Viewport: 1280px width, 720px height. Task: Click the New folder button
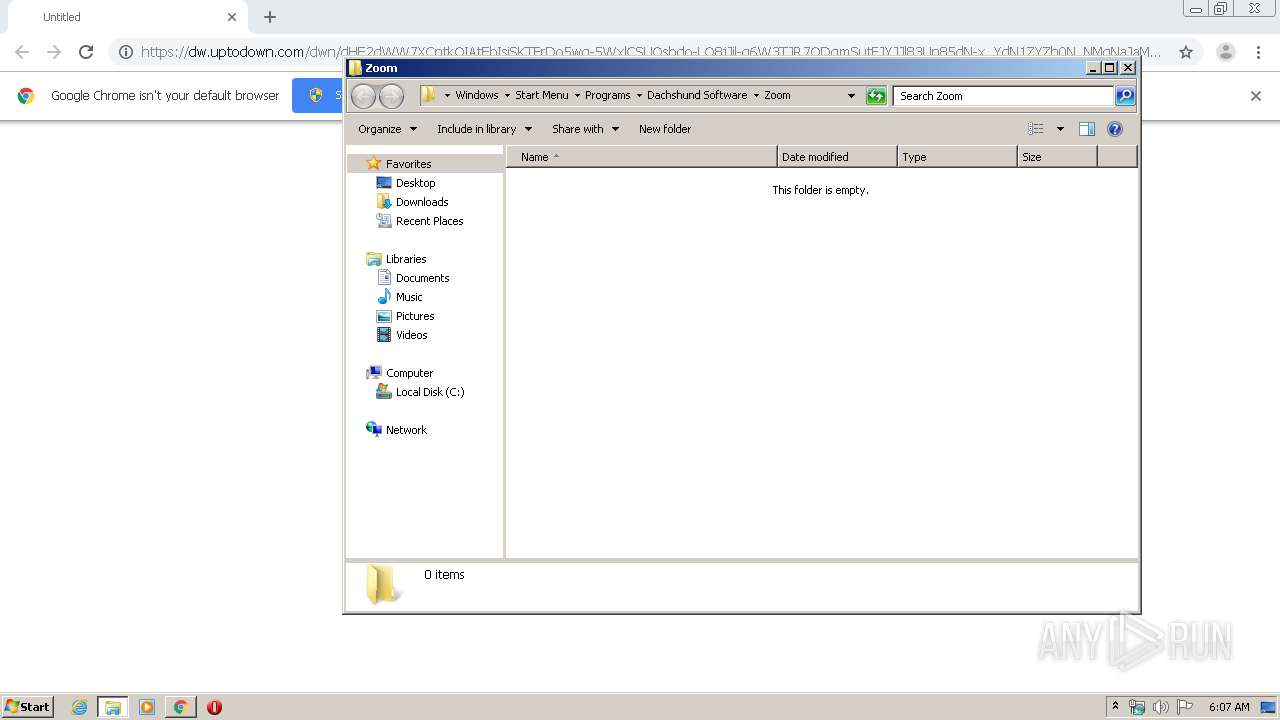(665, 129)
